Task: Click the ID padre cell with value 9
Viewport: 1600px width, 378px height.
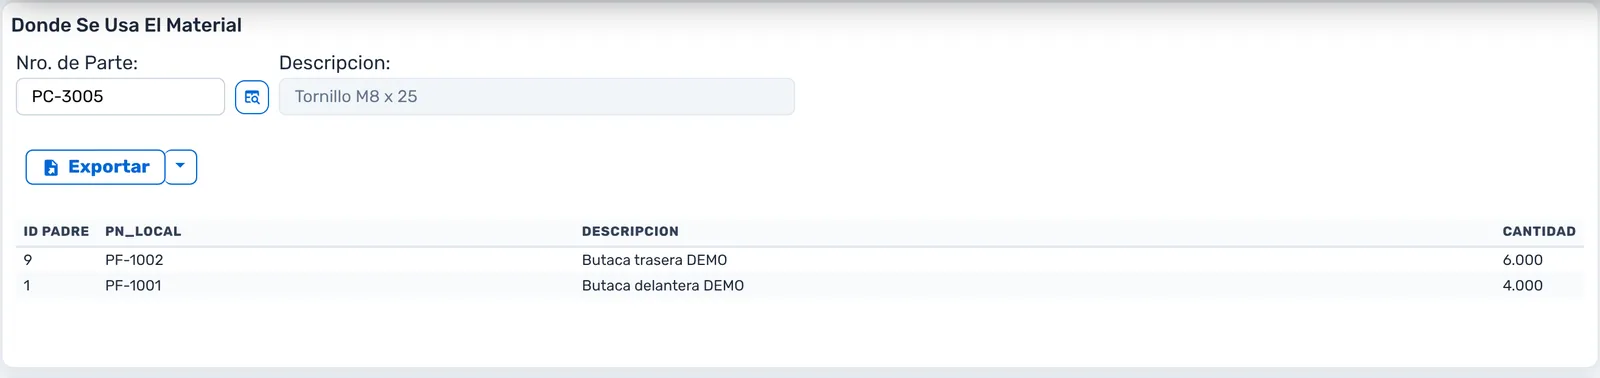Action: [x=28, y=260]
